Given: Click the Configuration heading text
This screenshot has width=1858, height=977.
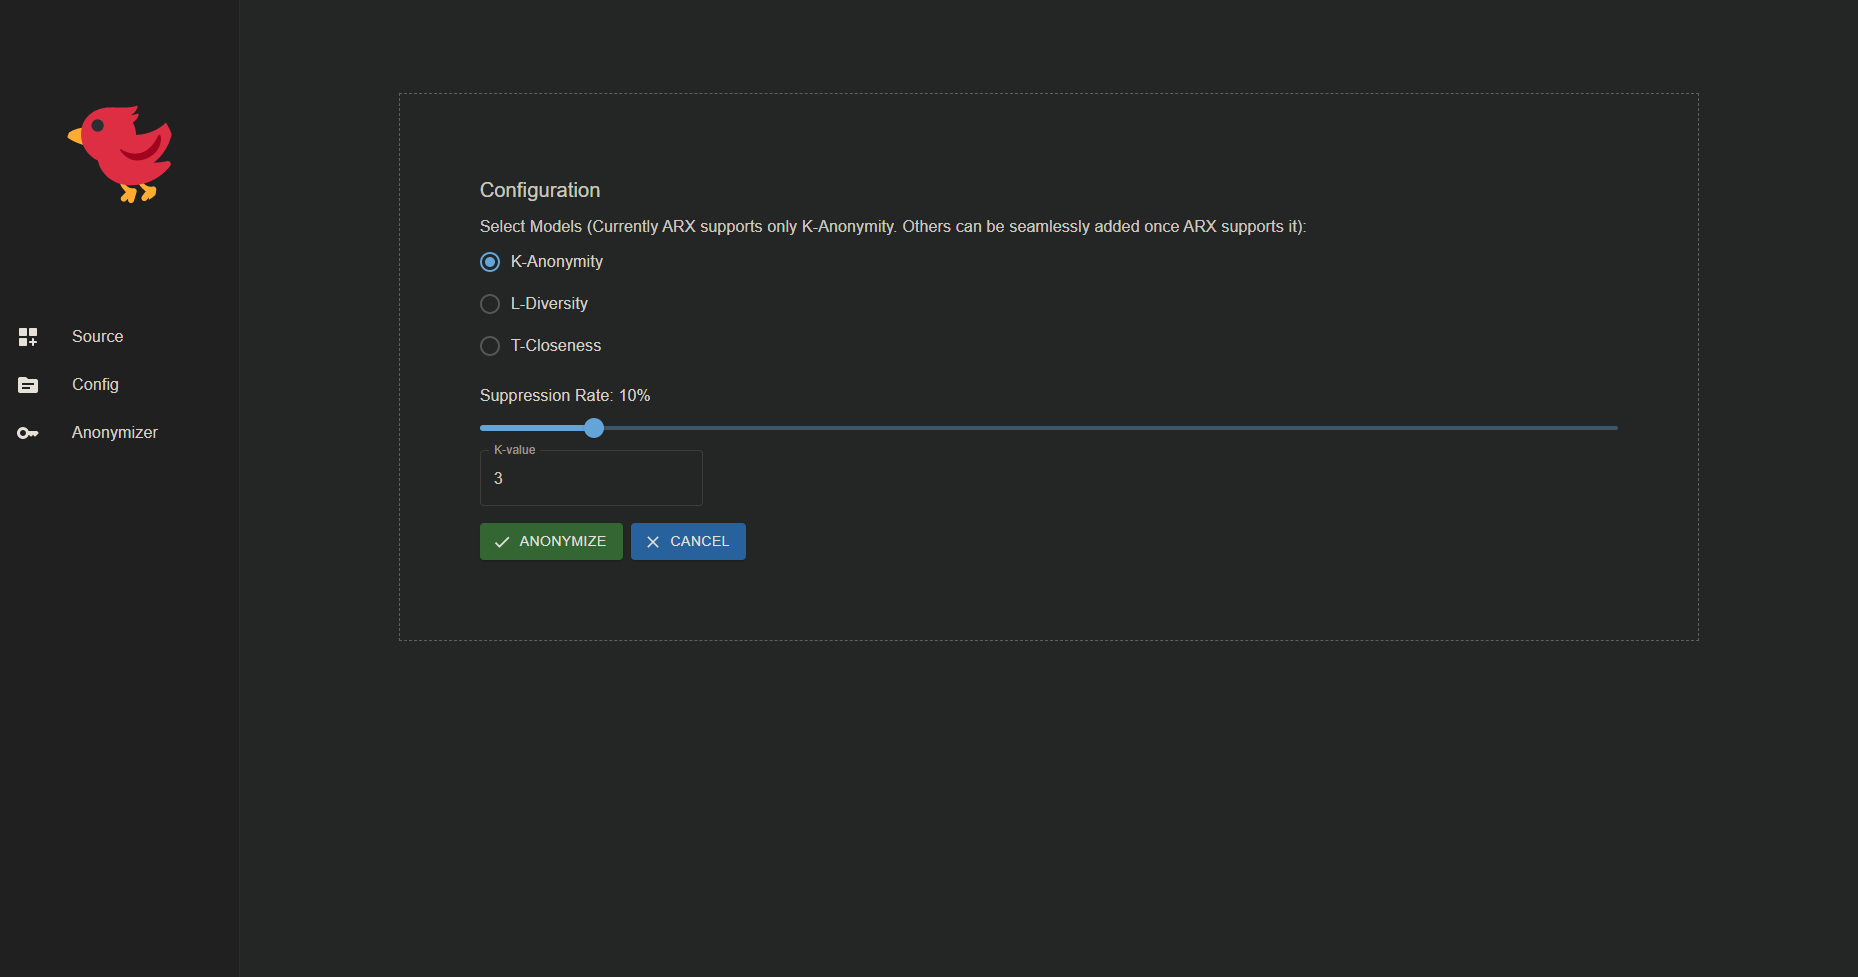Looking at the screenshot, I should [x=540, y=190].
